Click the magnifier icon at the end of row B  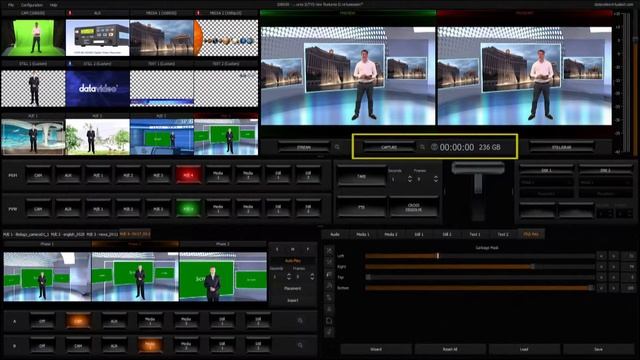(300, 345)
